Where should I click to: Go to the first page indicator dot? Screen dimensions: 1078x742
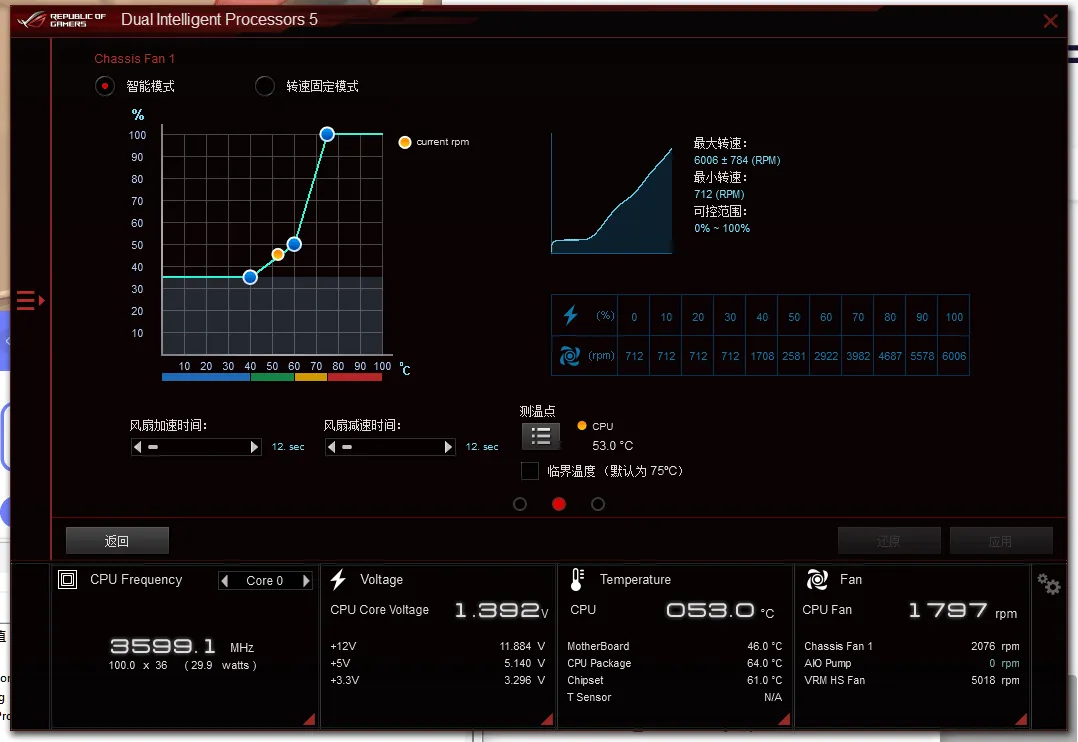coord(520,504)
